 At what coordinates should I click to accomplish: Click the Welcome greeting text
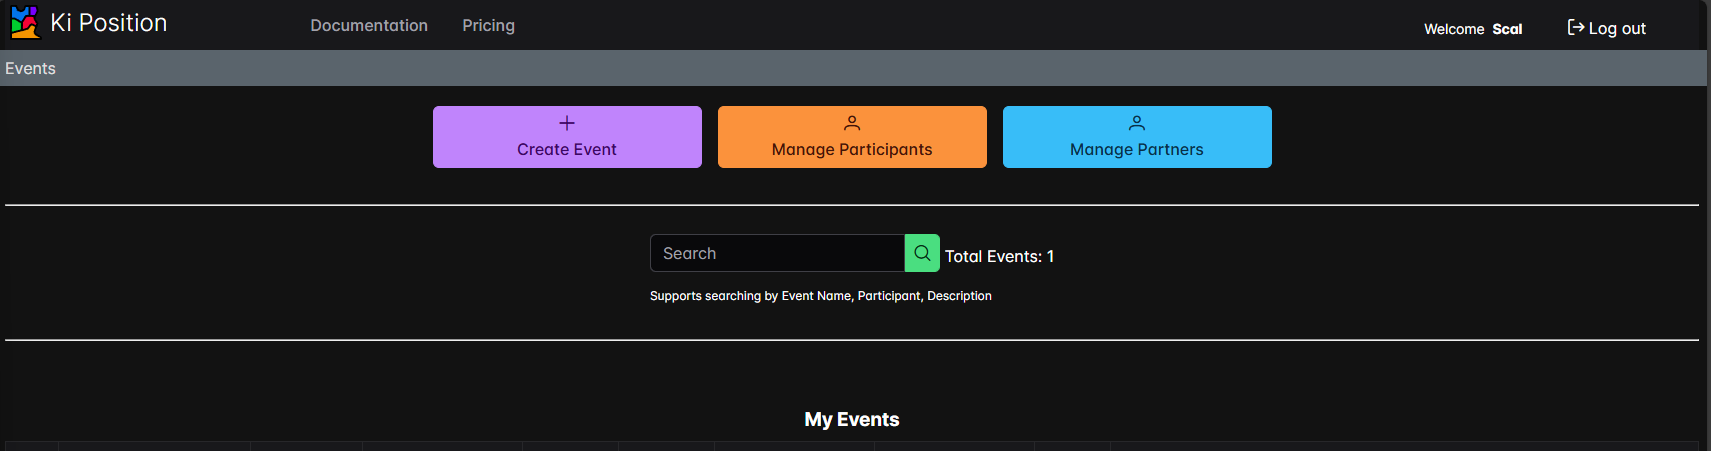tap(1454, 29)
